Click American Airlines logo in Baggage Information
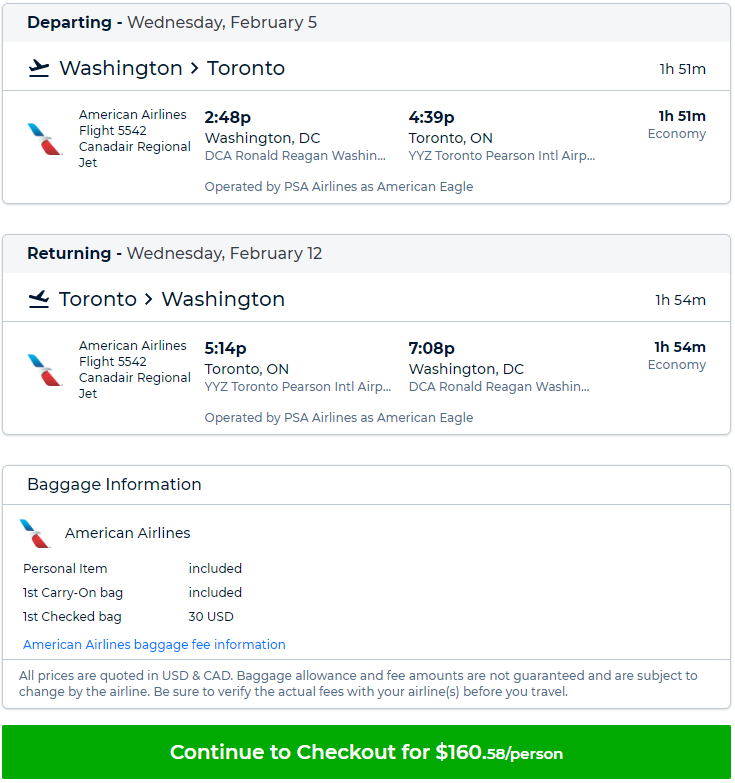 pos(35,533)
